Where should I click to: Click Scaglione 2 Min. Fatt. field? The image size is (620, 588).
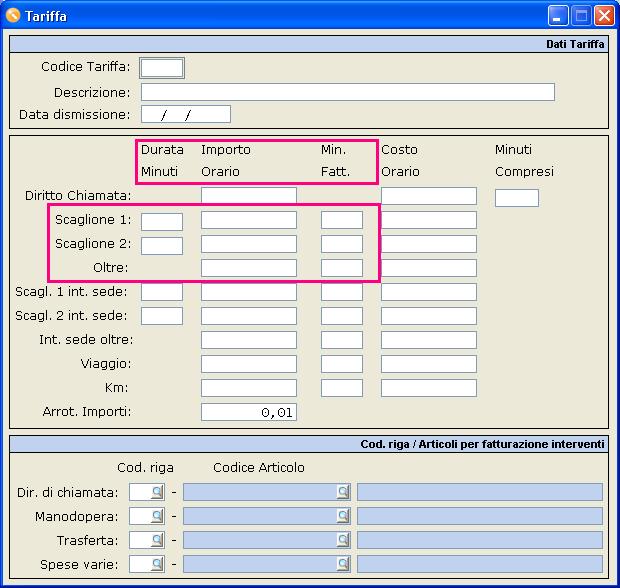[342, 244]
